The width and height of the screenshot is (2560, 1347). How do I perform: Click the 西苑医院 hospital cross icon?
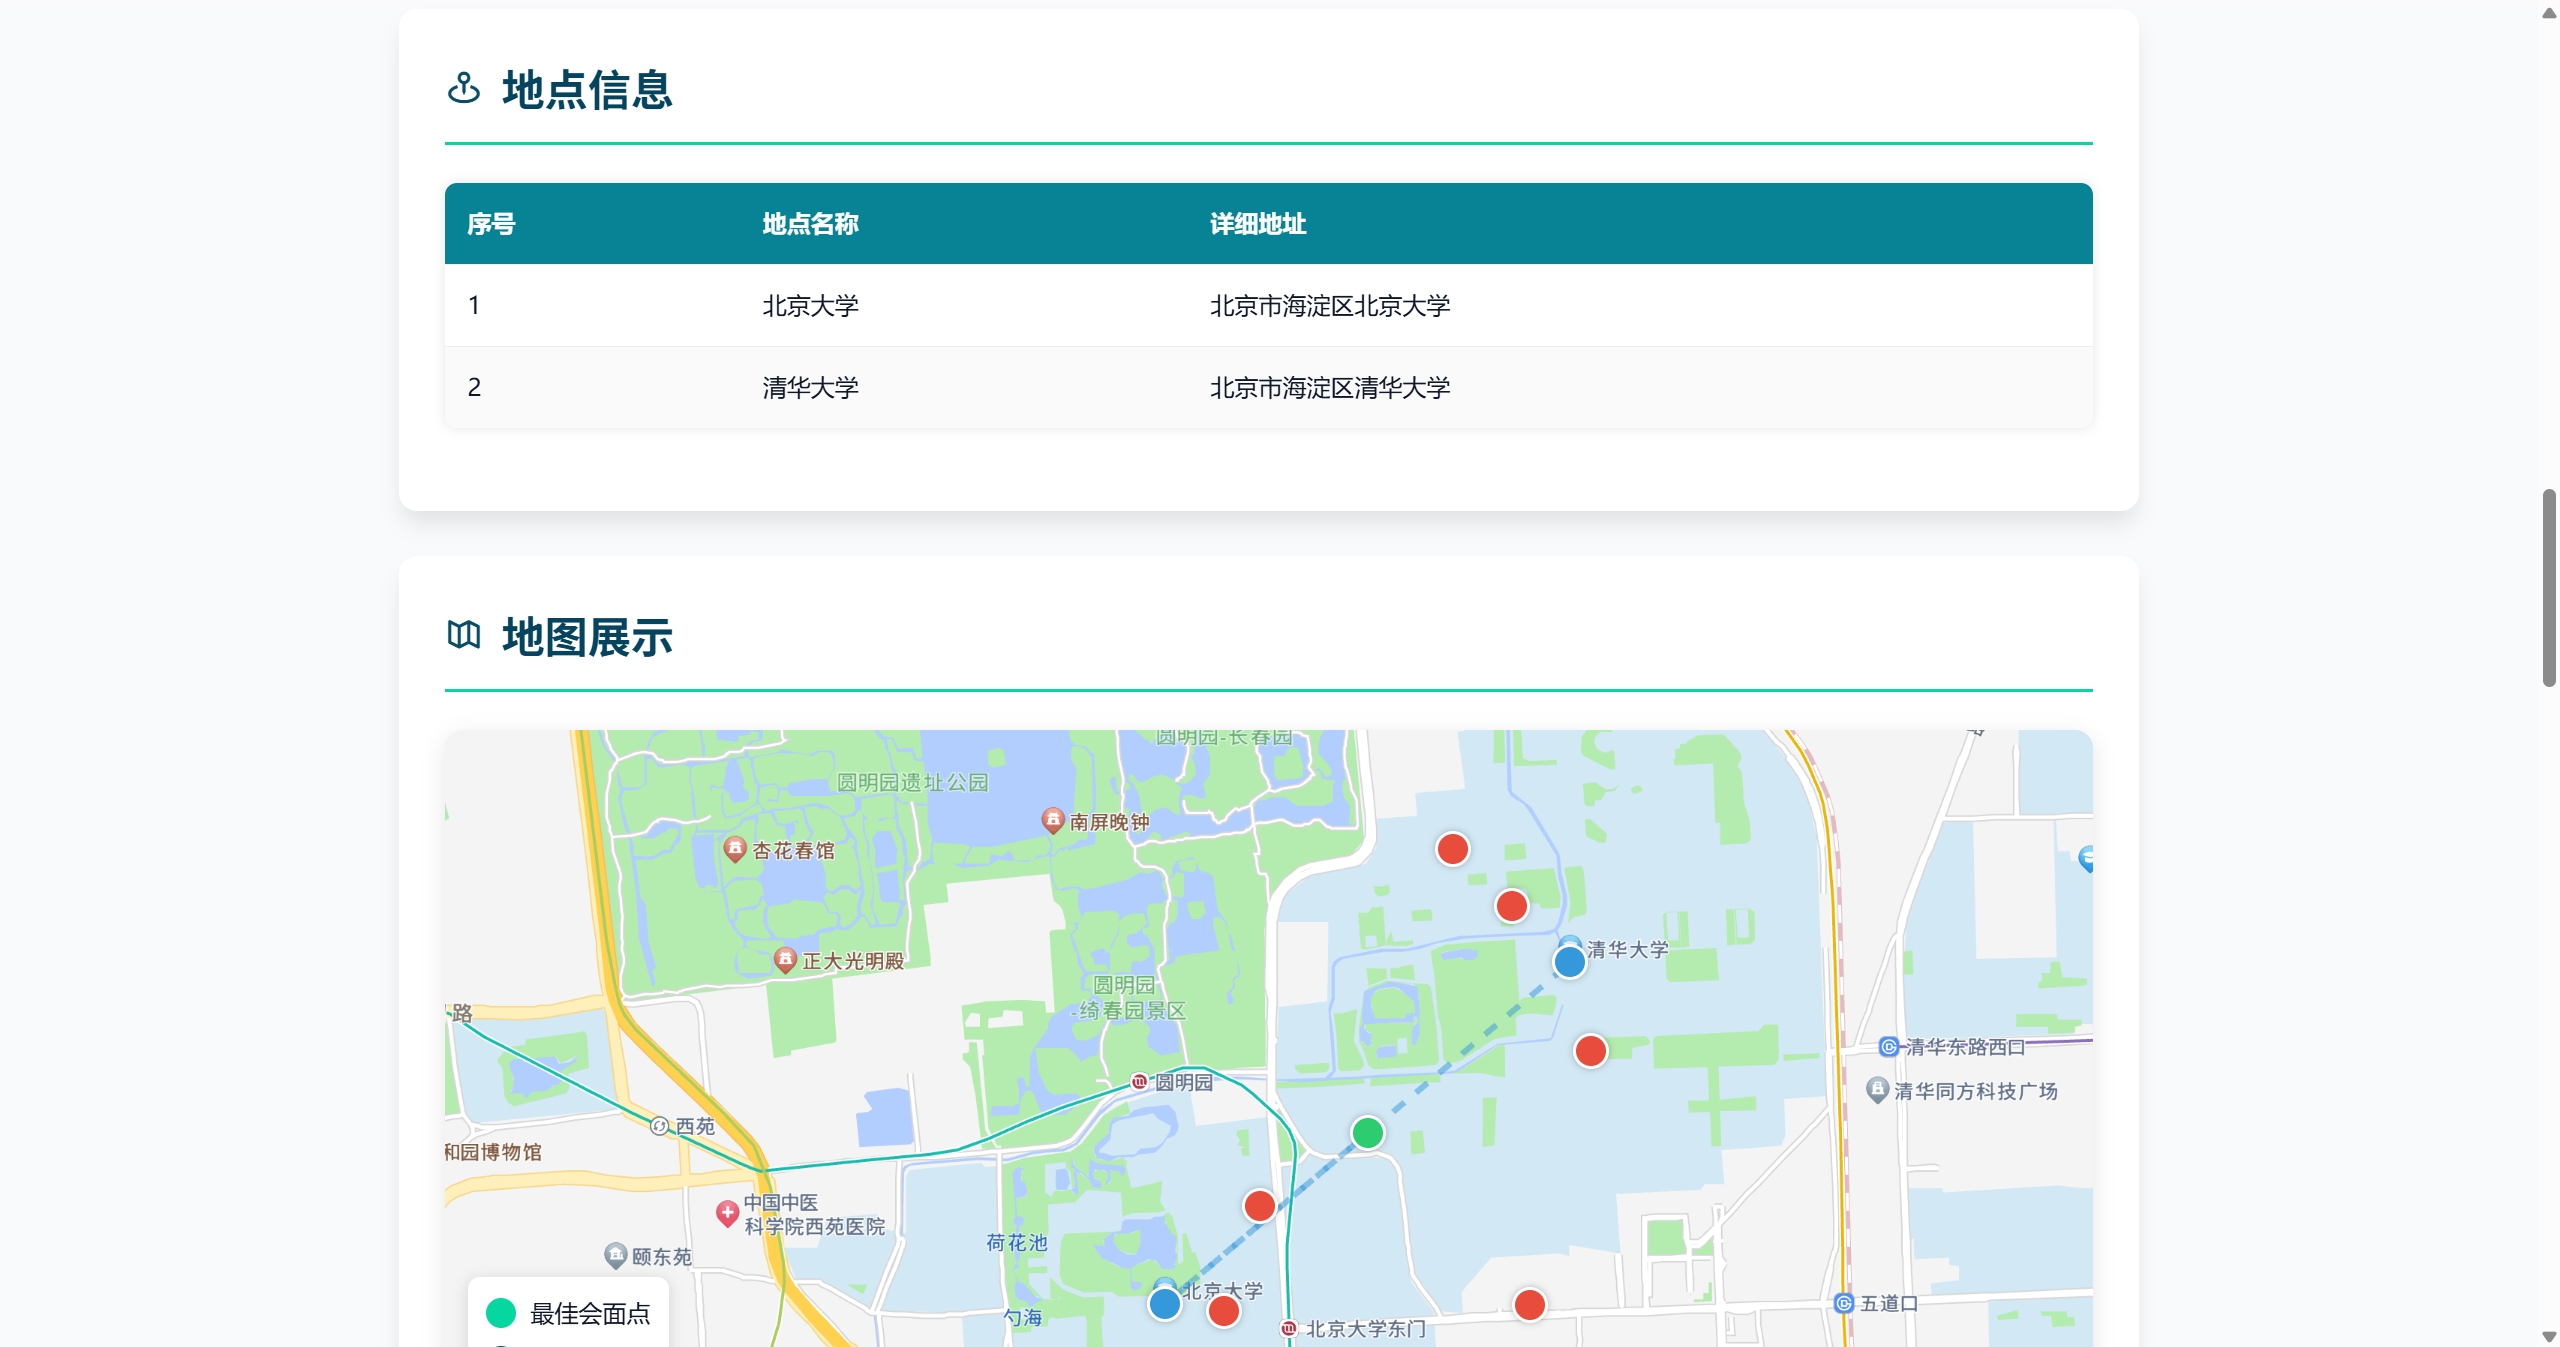tap(727, 1212)
